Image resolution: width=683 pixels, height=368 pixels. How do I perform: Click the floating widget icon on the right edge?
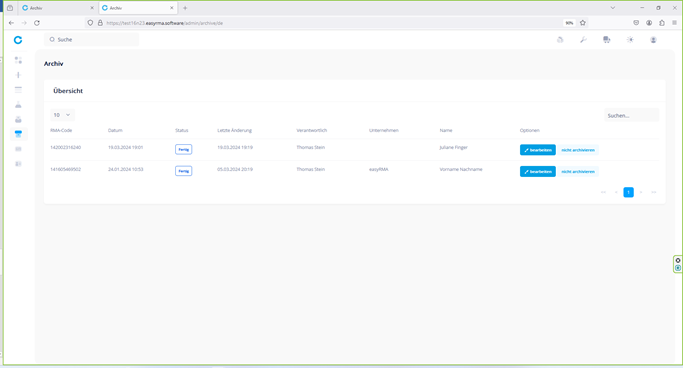(x=678, y=264)
